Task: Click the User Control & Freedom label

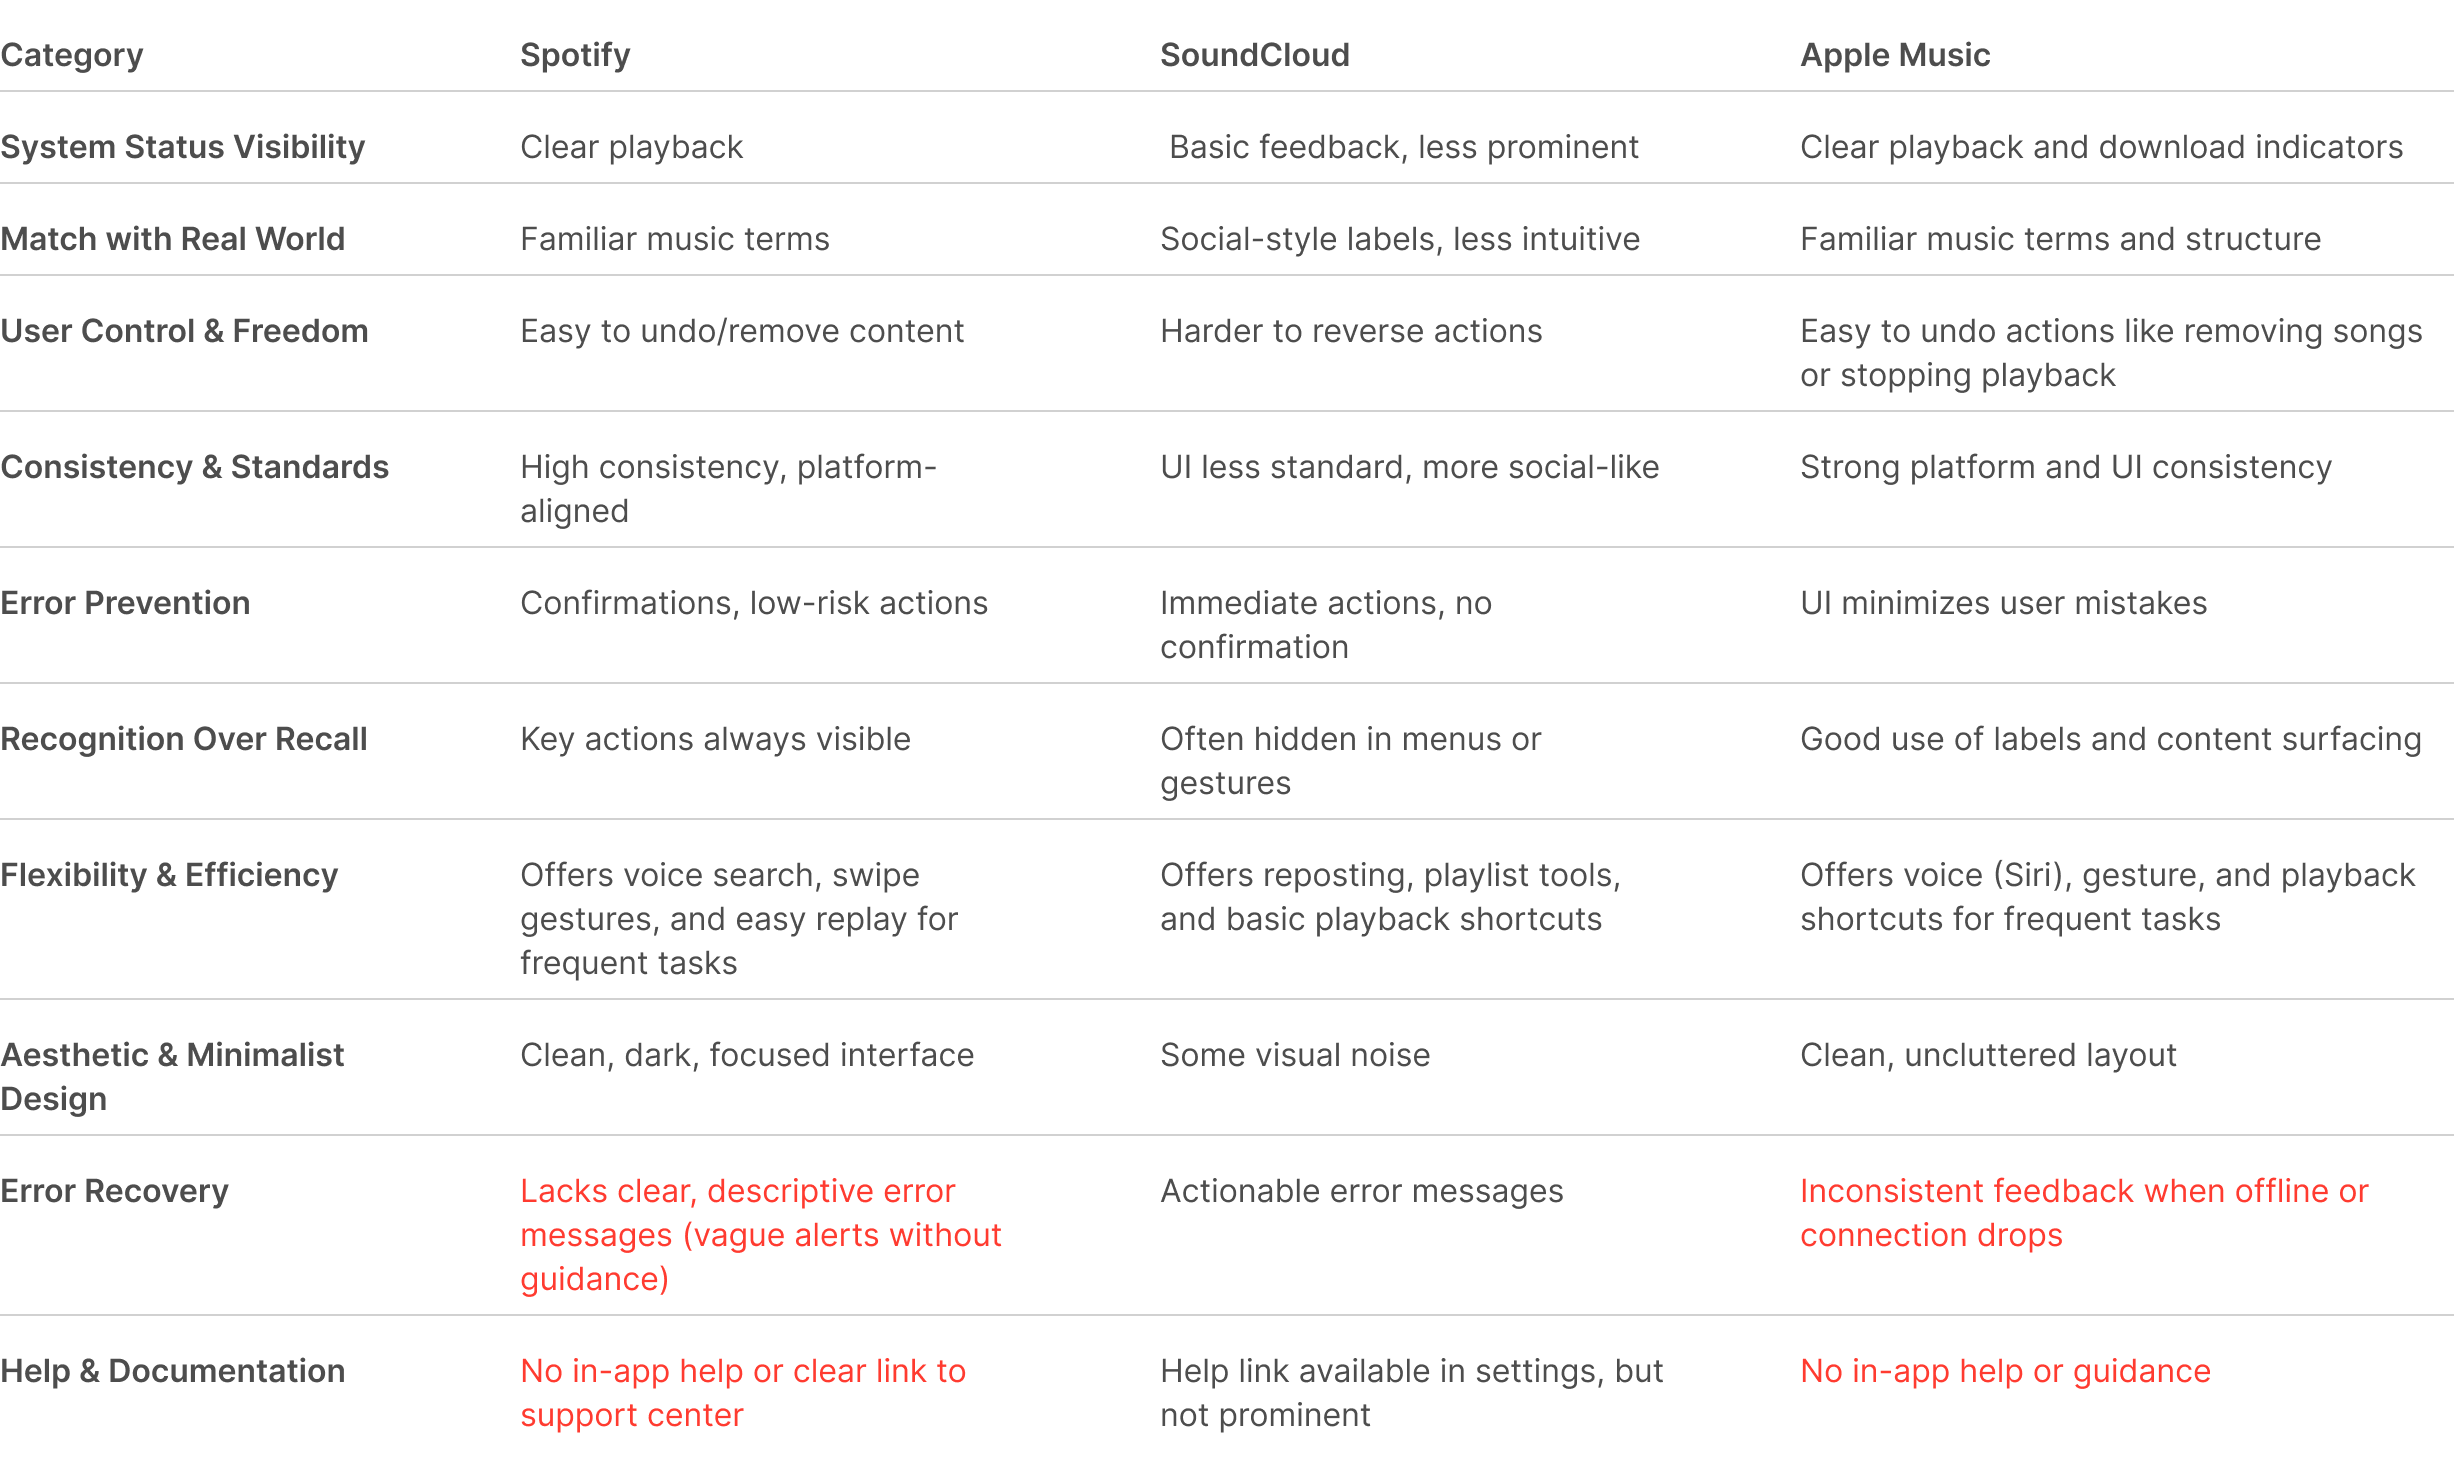Action: click(184, 331)
